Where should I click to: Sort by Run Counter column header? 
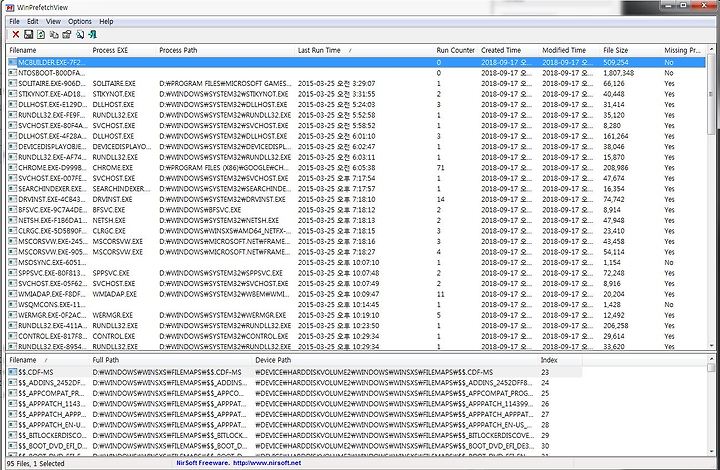[456, 50]
